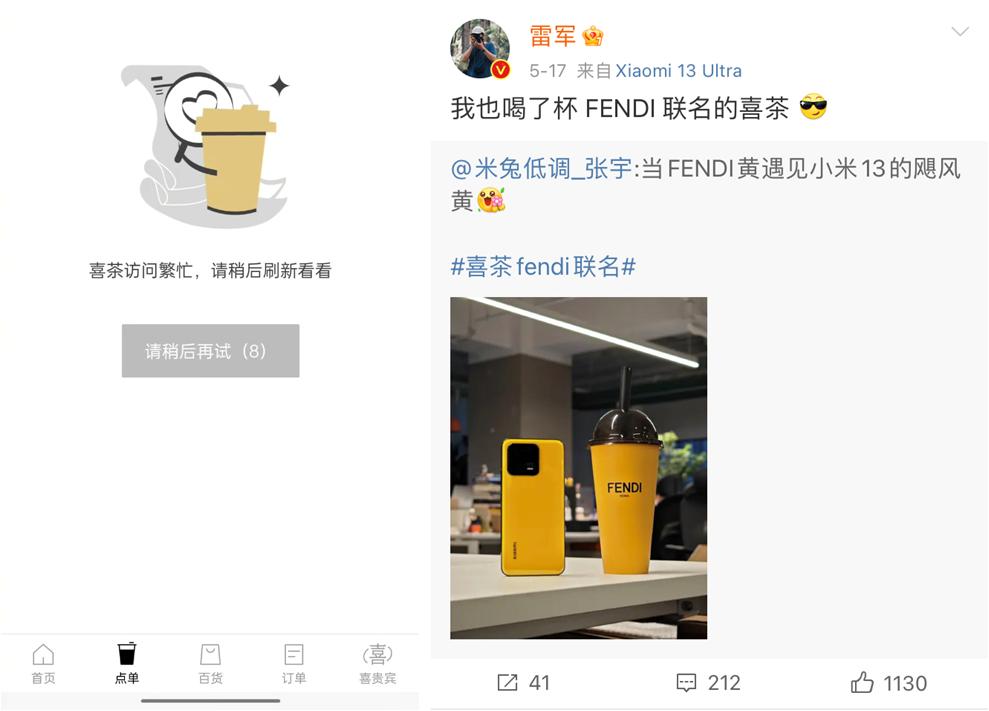Tap the 请稍后再试 retry button
Screen dimensions: 989x711
pyautogui.click(x=210, y=351)
